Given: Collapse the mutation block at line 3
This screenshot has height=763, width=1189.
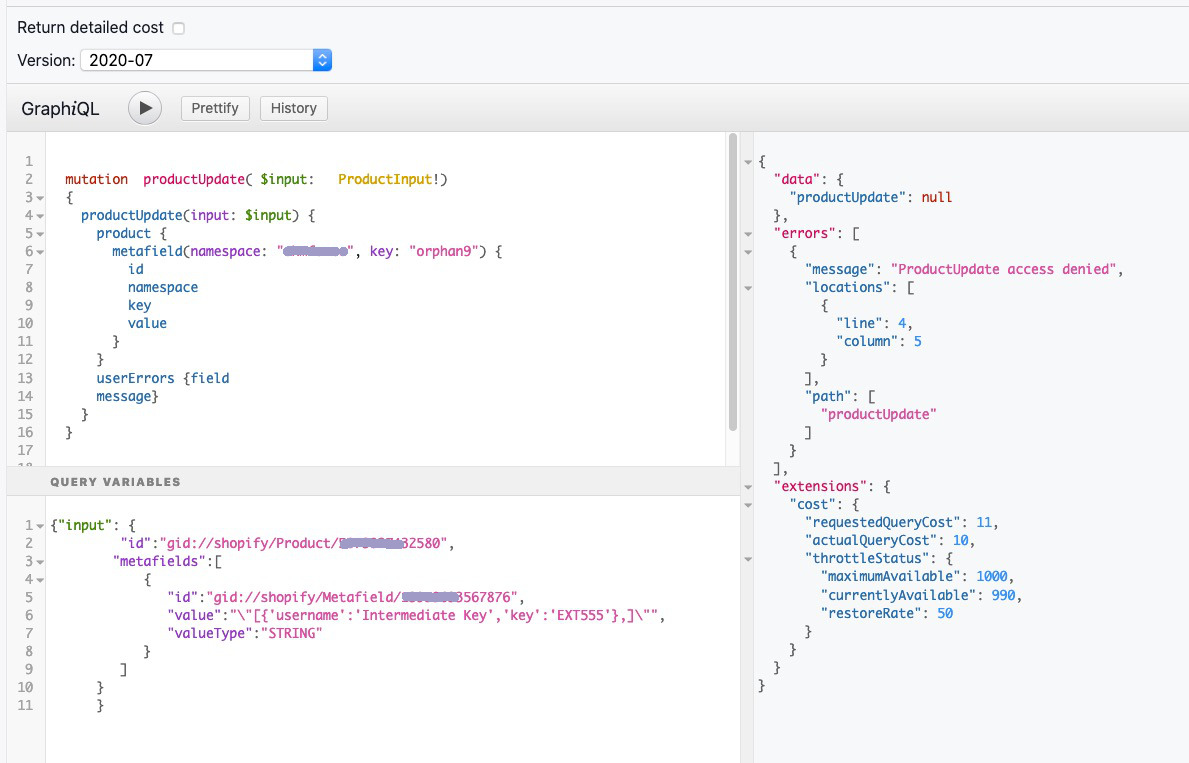Looking at the screenshot, I should coord(40,198).
